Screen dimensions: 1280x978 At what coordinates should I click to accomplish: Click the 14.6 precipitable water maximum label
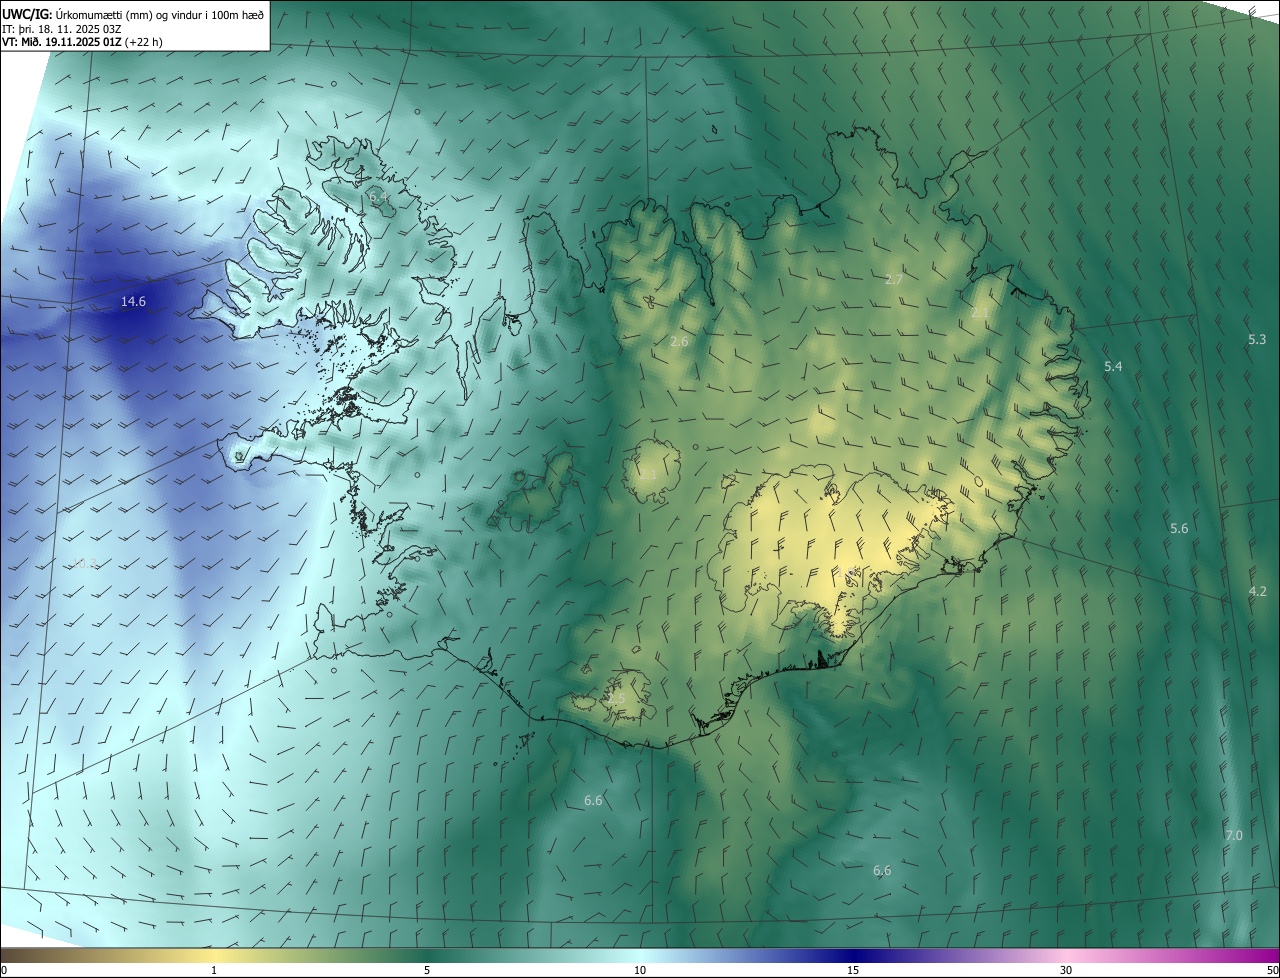[133, 301]
